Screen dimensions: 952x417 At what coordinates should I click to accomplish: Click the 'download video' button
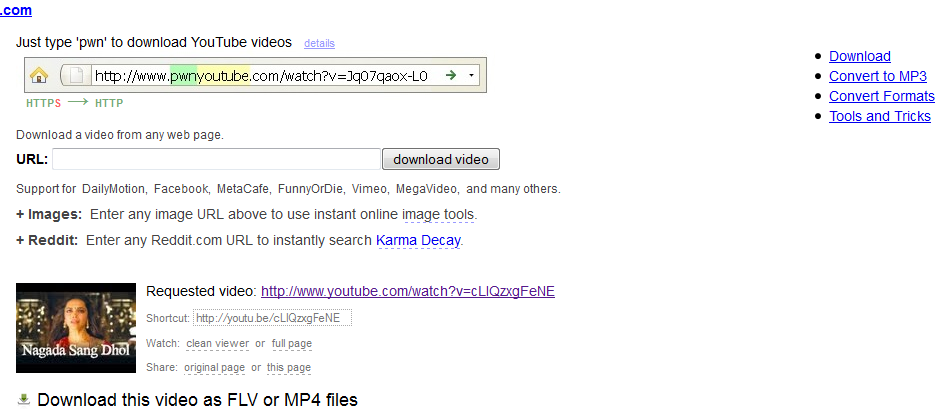(x=441, y=159)
